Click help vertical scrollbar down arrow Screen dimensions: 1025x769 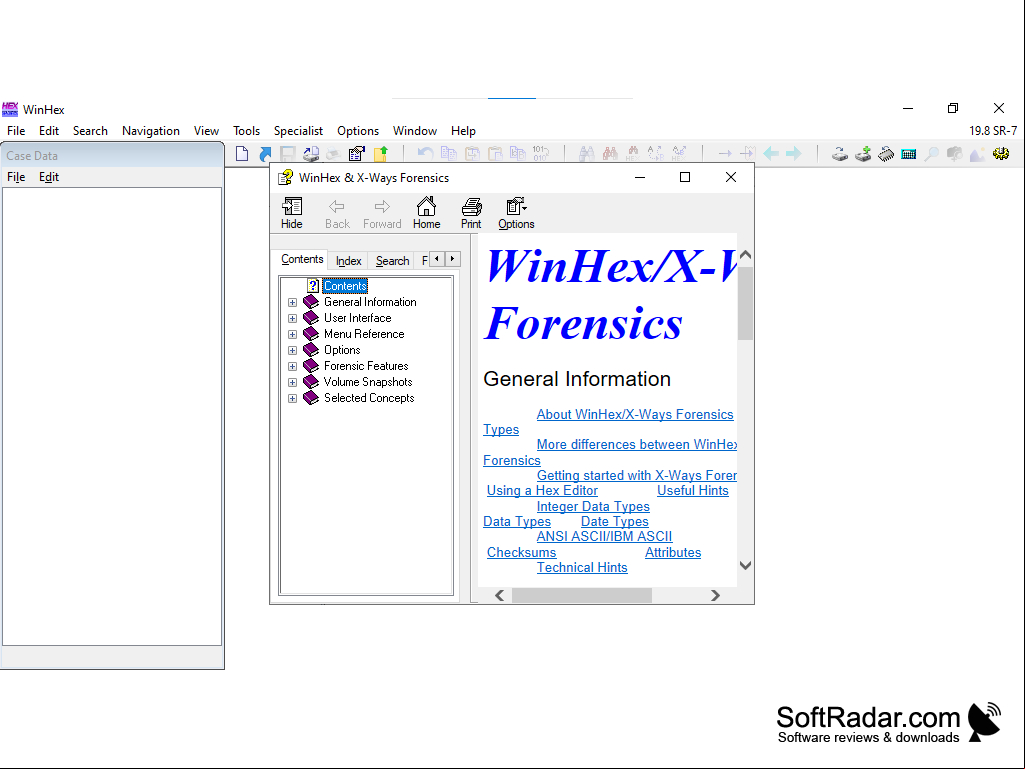click(745, 565)
